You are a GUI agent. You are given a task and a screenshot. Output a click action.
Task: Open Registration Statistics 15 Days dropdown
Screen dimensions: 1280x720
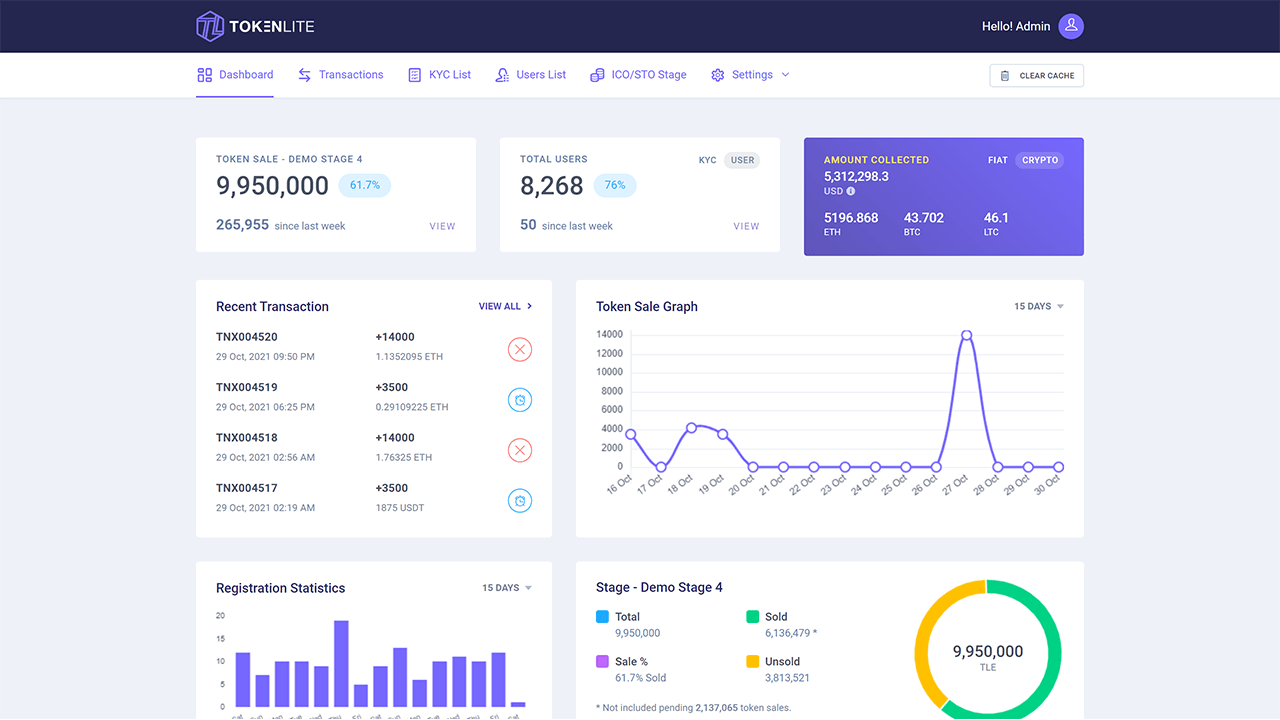[506, 588]
